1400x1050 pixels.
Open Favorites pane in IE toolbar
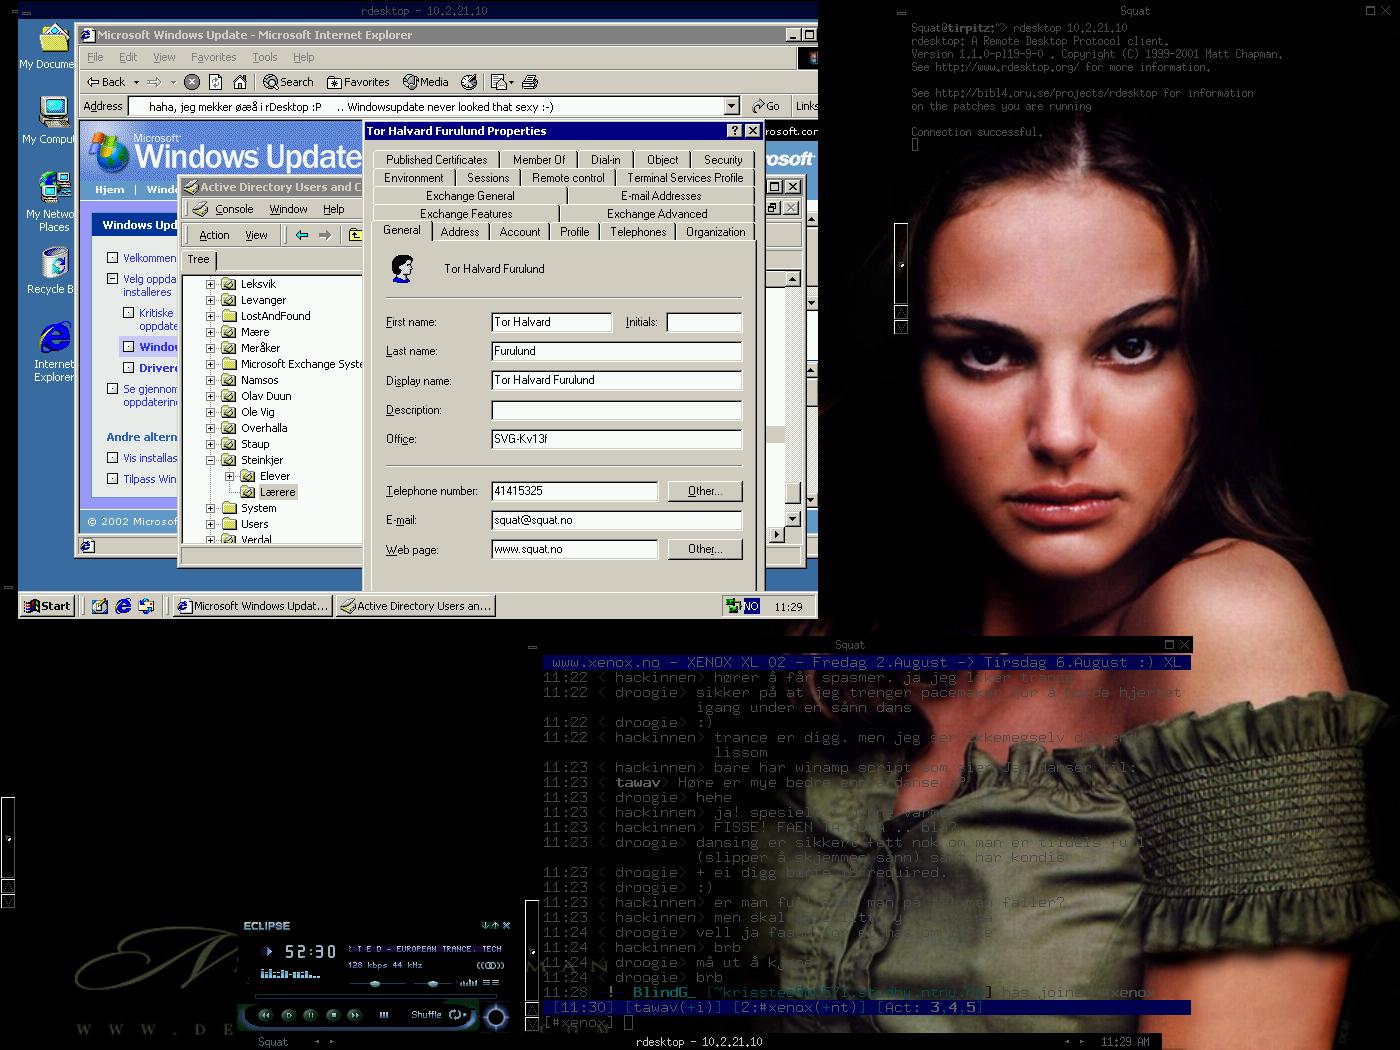pos(358,82)
